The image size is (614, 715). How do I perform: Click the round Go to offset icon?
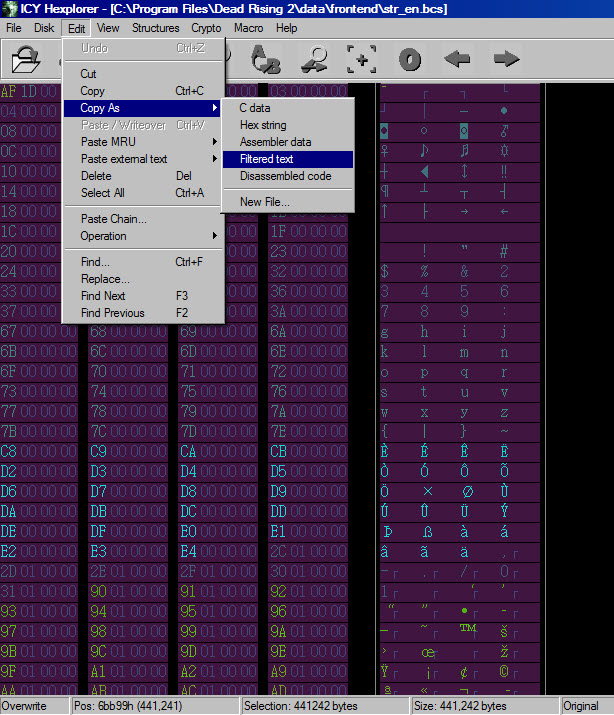pyautogui.click(x=410, y=59)
